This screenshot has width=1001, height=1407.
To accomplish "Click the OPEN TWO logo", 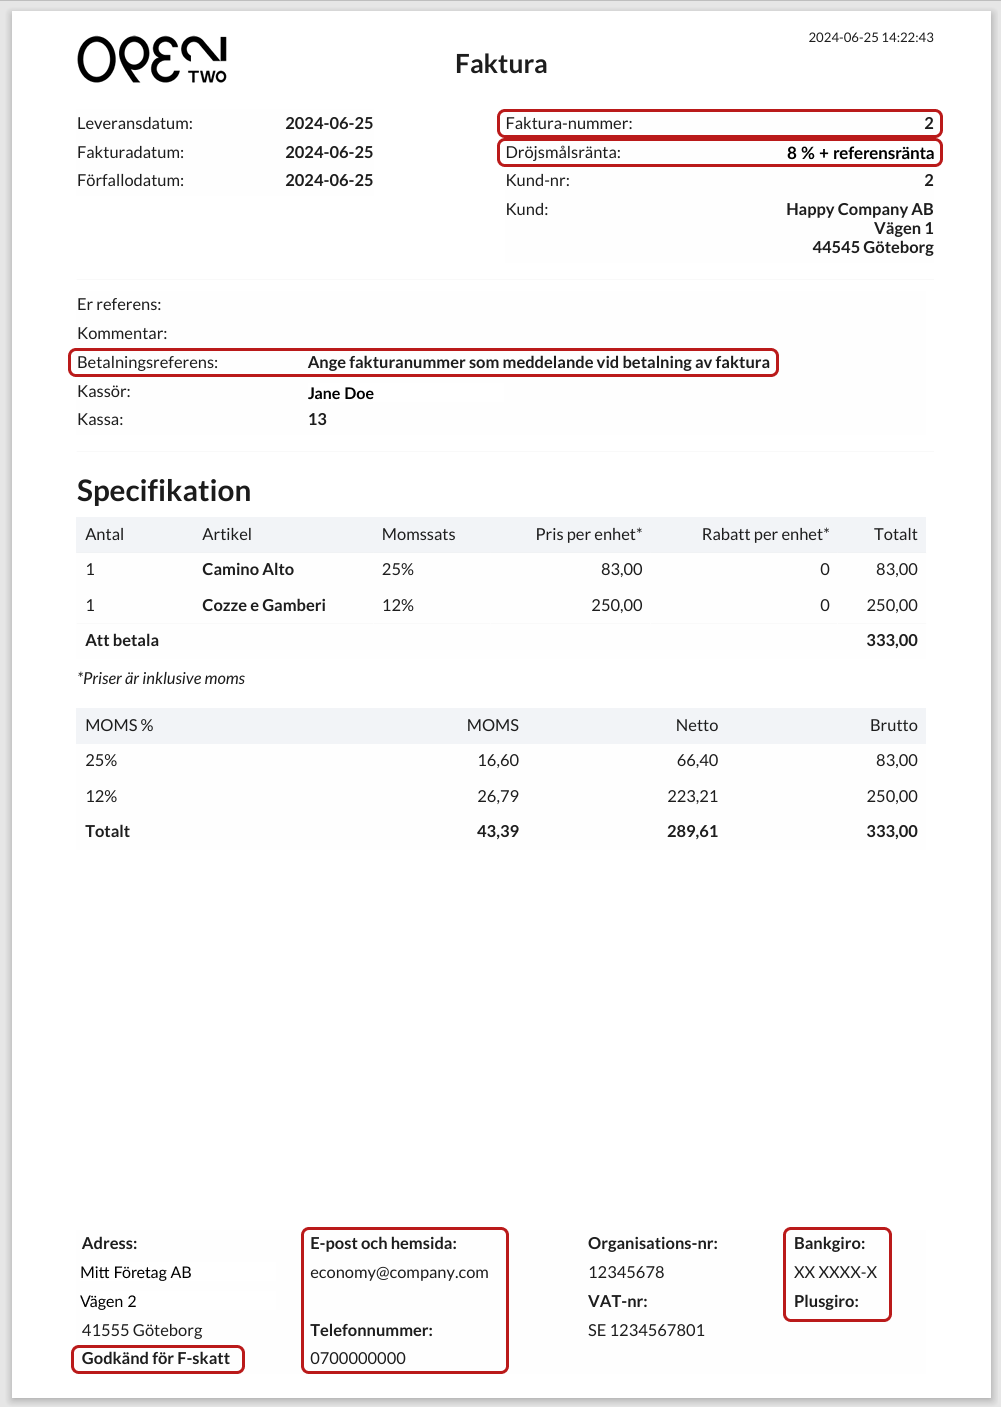I will [x=152, y=60].
